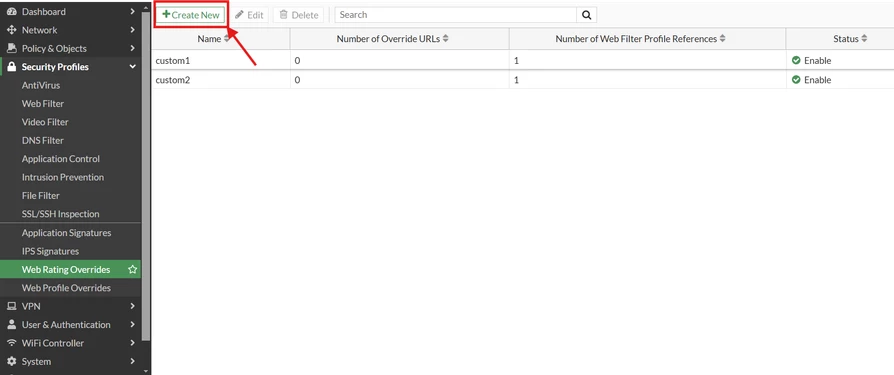Click profile references value 1 for custom2
Viewport: 894px width, 375px height.
pyautogui.click(x=517, y=80)
